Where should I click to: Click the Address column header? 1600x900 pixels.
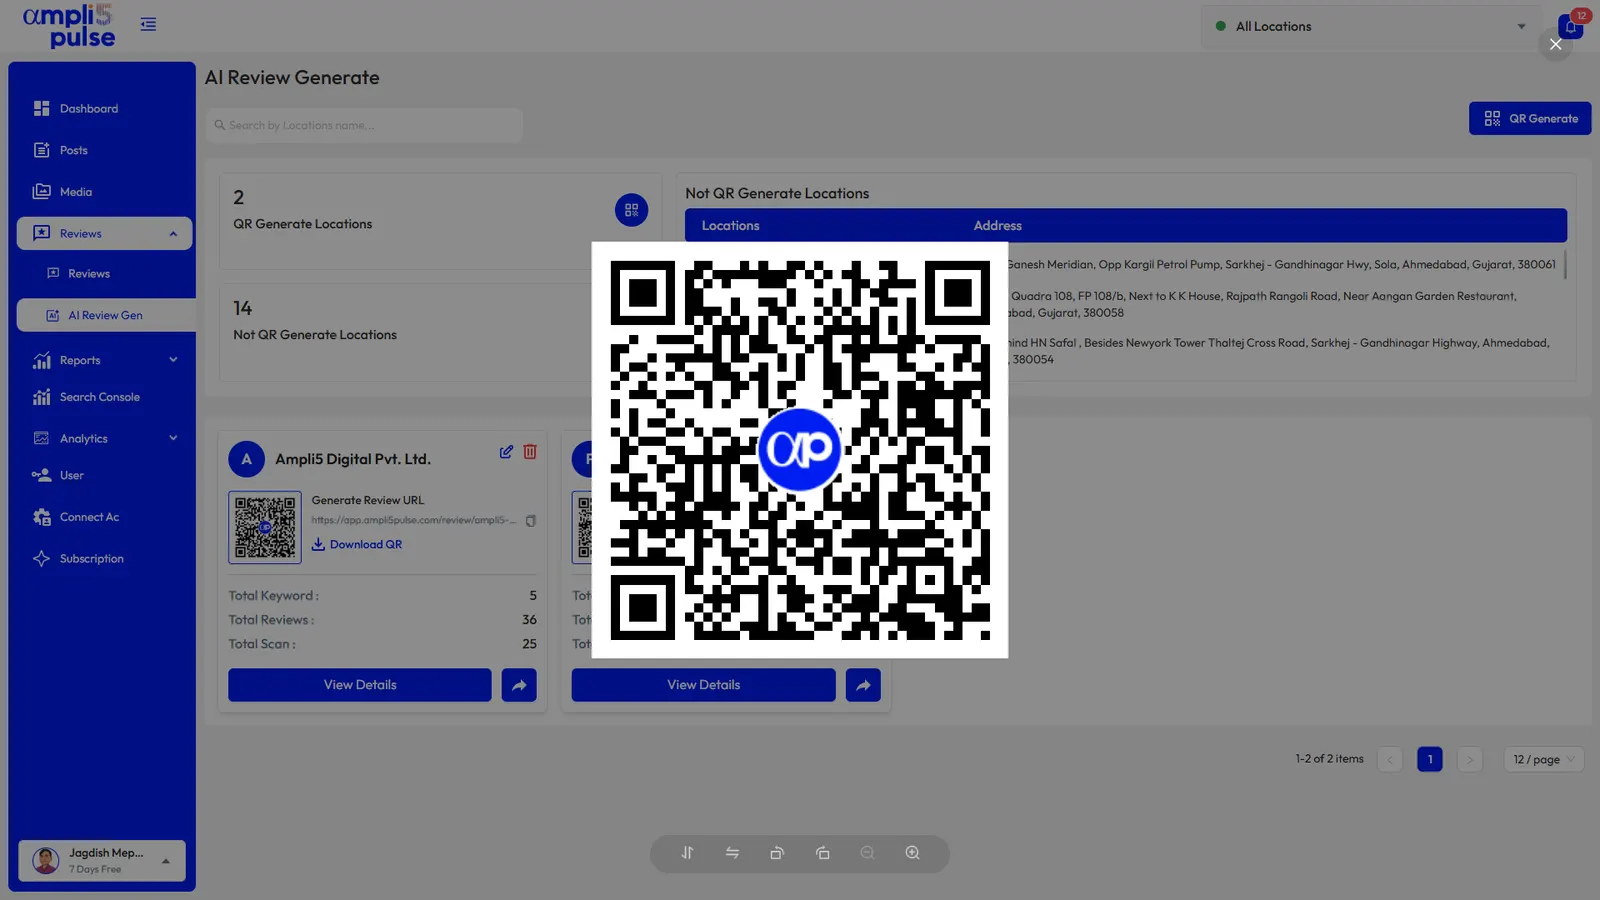point(997,226)
